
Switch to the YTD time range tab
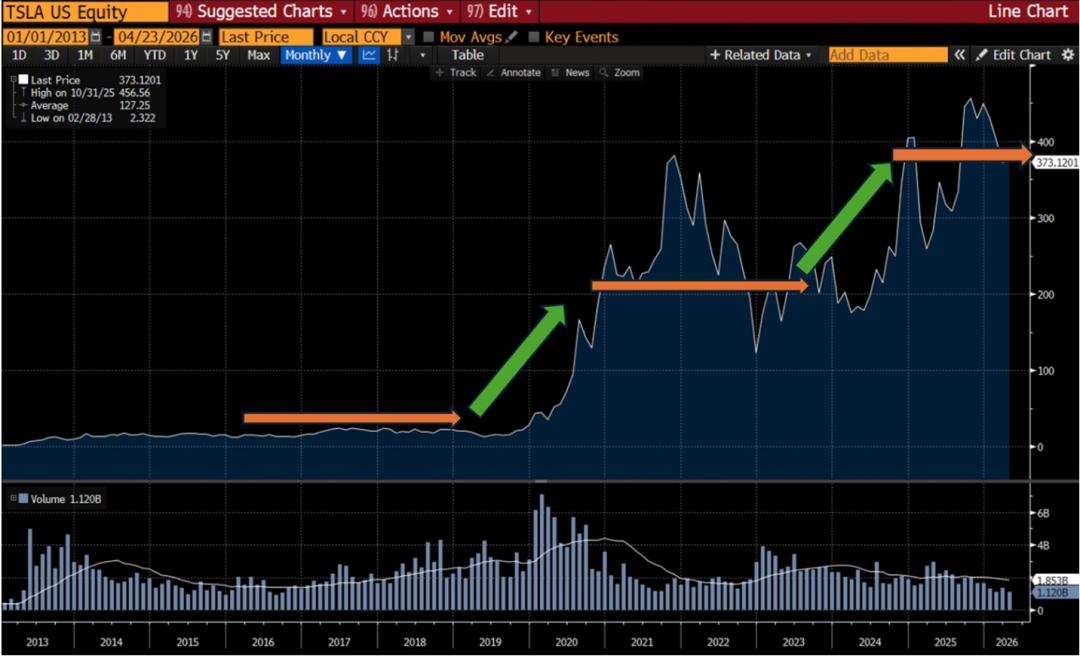[153, 55]
